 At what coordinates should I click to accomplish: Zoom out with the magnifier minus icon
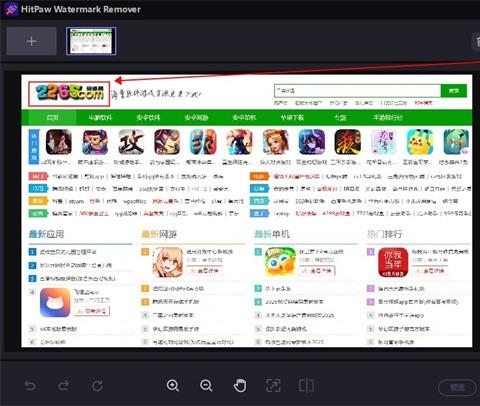(206, 386)
